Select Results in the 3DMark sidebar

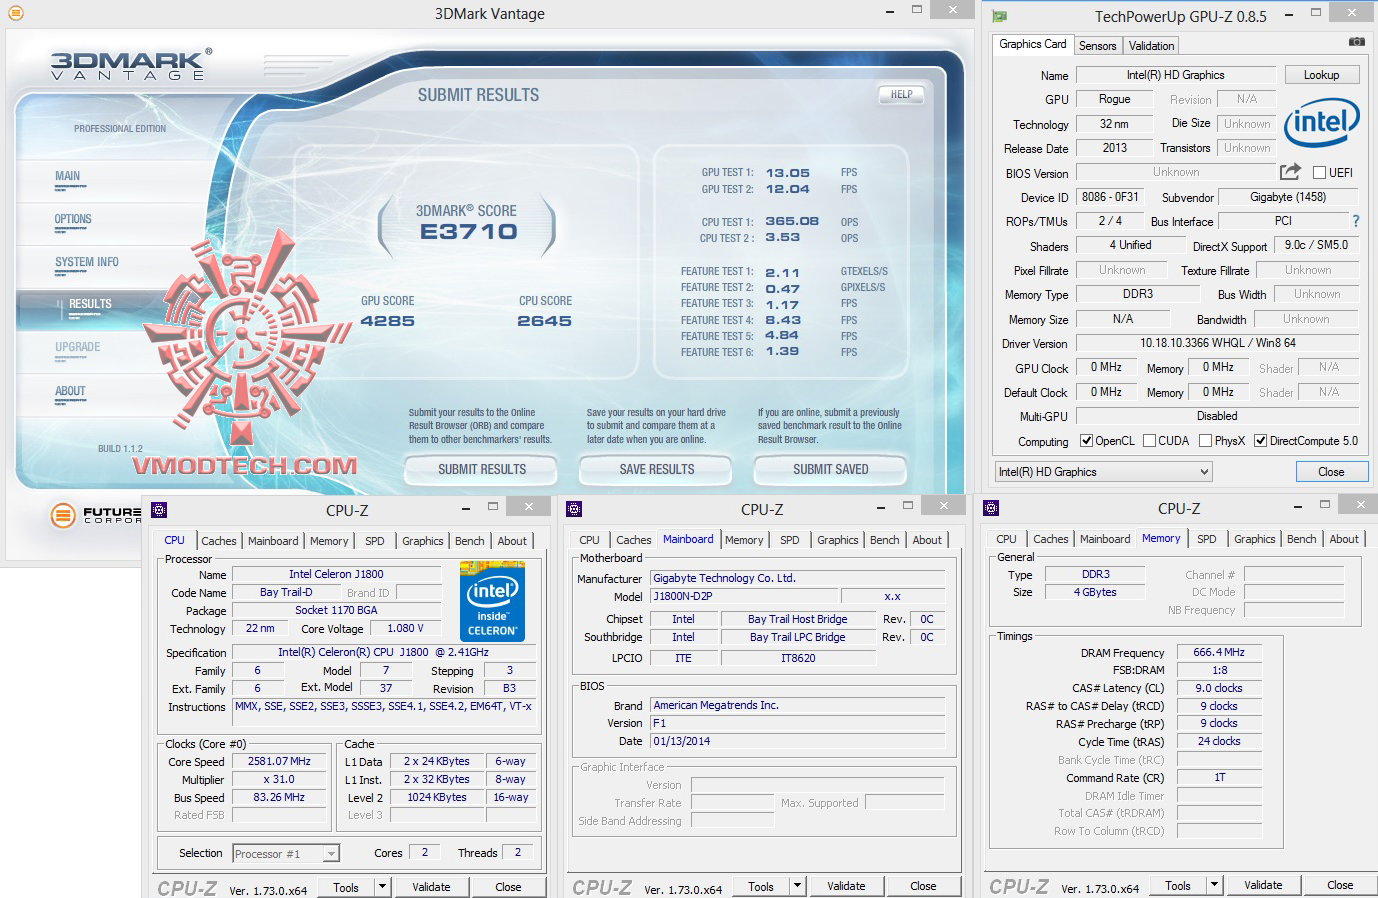click(90, 304)
